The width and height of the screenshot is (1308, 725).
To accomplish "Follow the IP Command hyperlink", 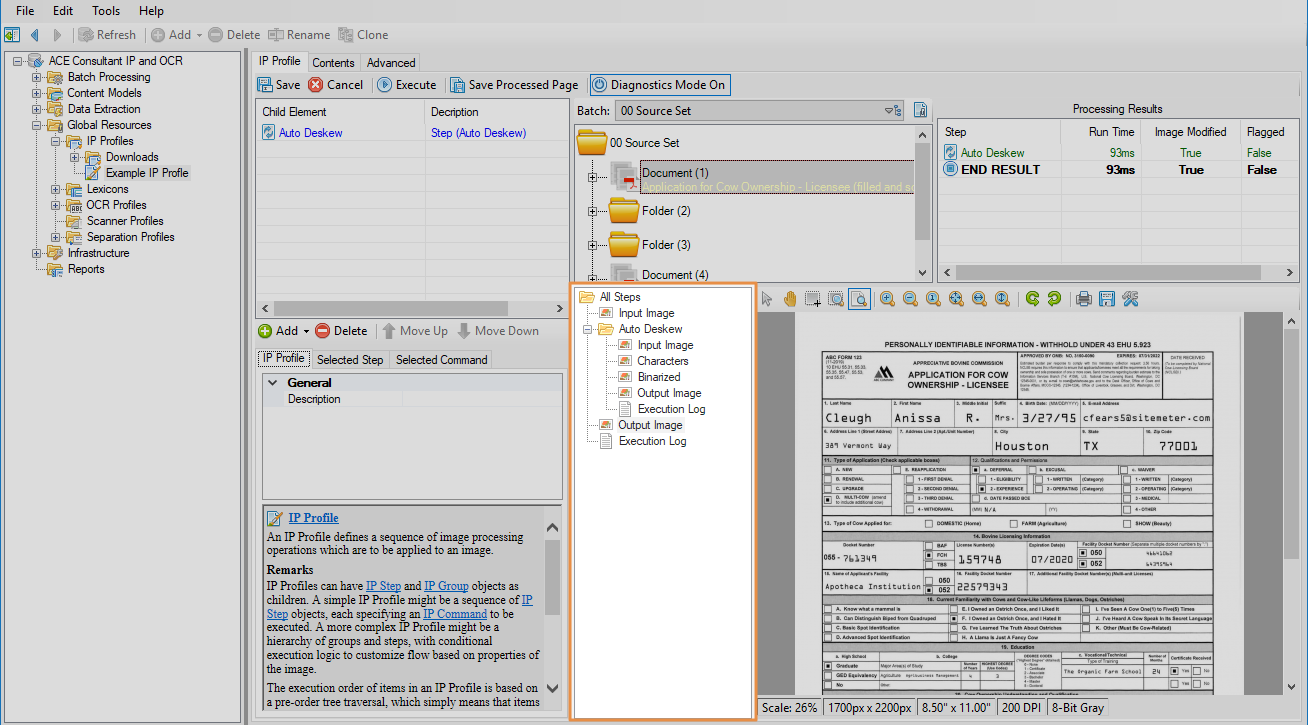I will (x=454, y=613).
